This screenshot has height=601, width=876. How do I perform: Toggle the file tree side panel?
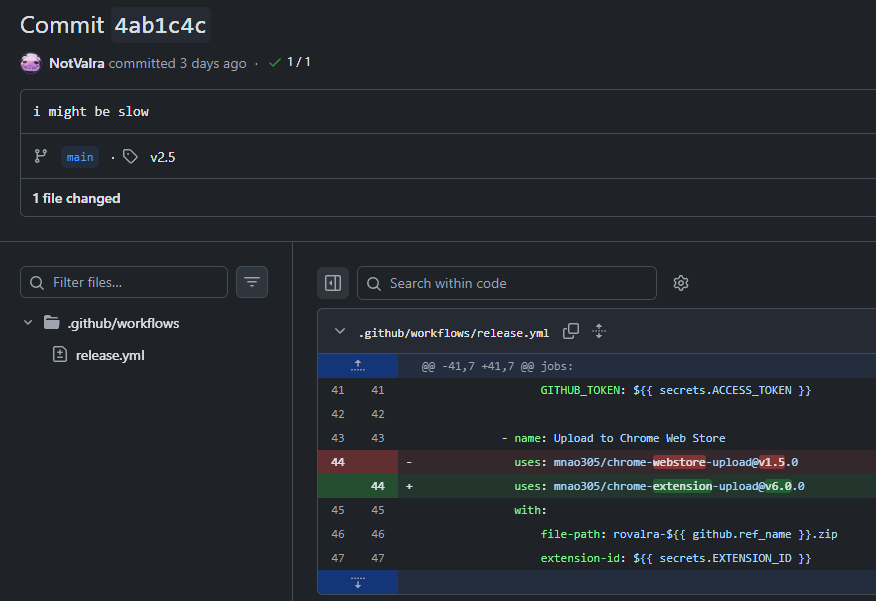pyautogui.click(x=333, y=283)
